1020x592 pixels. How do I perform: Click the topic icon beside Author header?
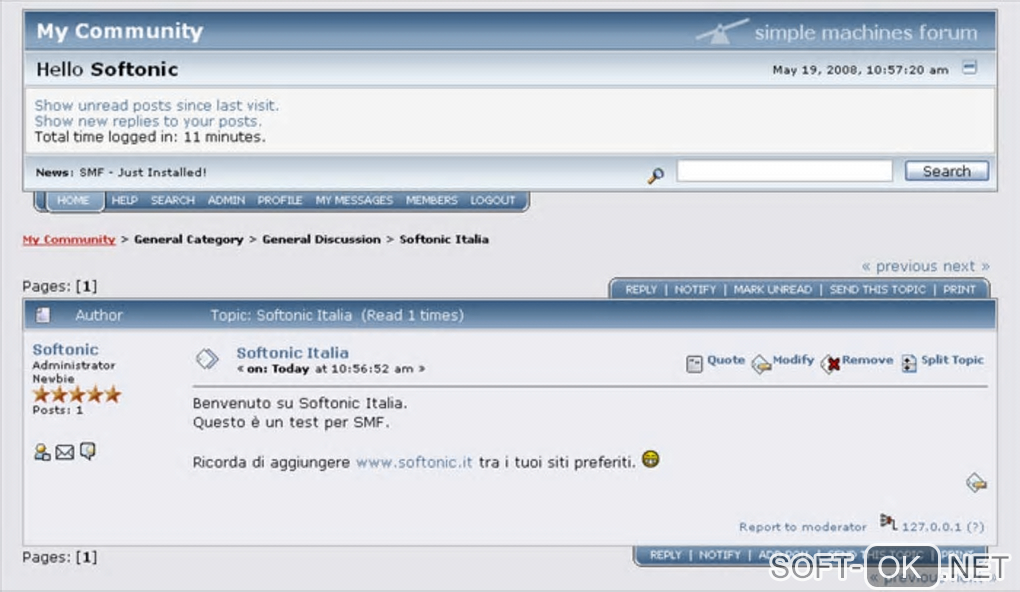43,316
